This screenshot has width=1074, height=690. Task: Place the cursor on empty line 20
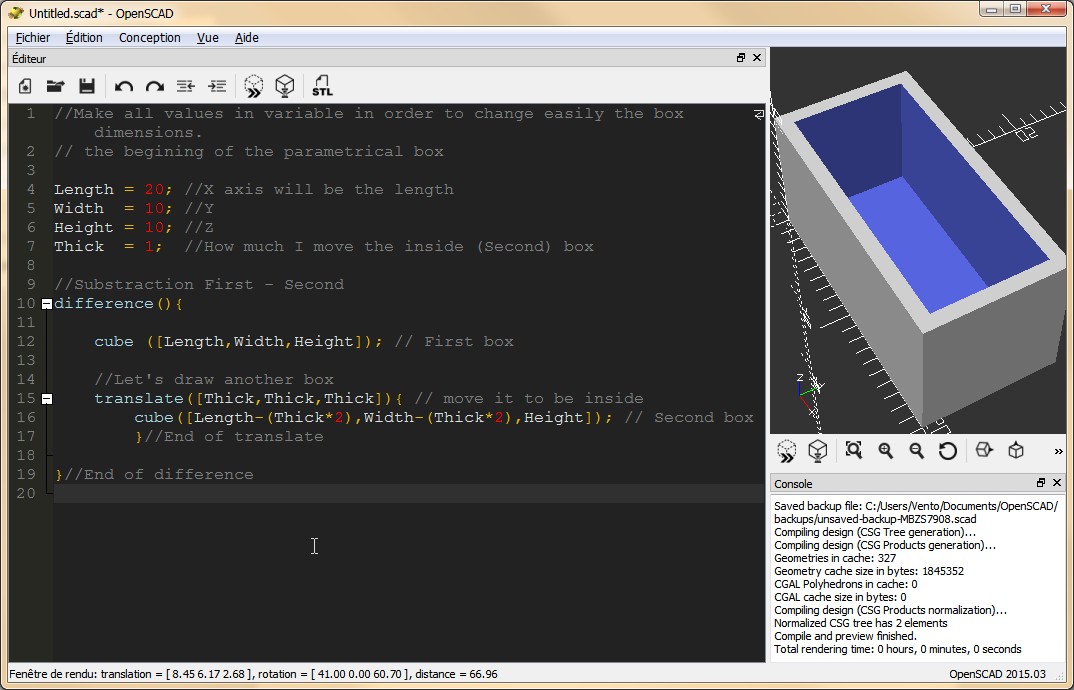pos(408,493)
